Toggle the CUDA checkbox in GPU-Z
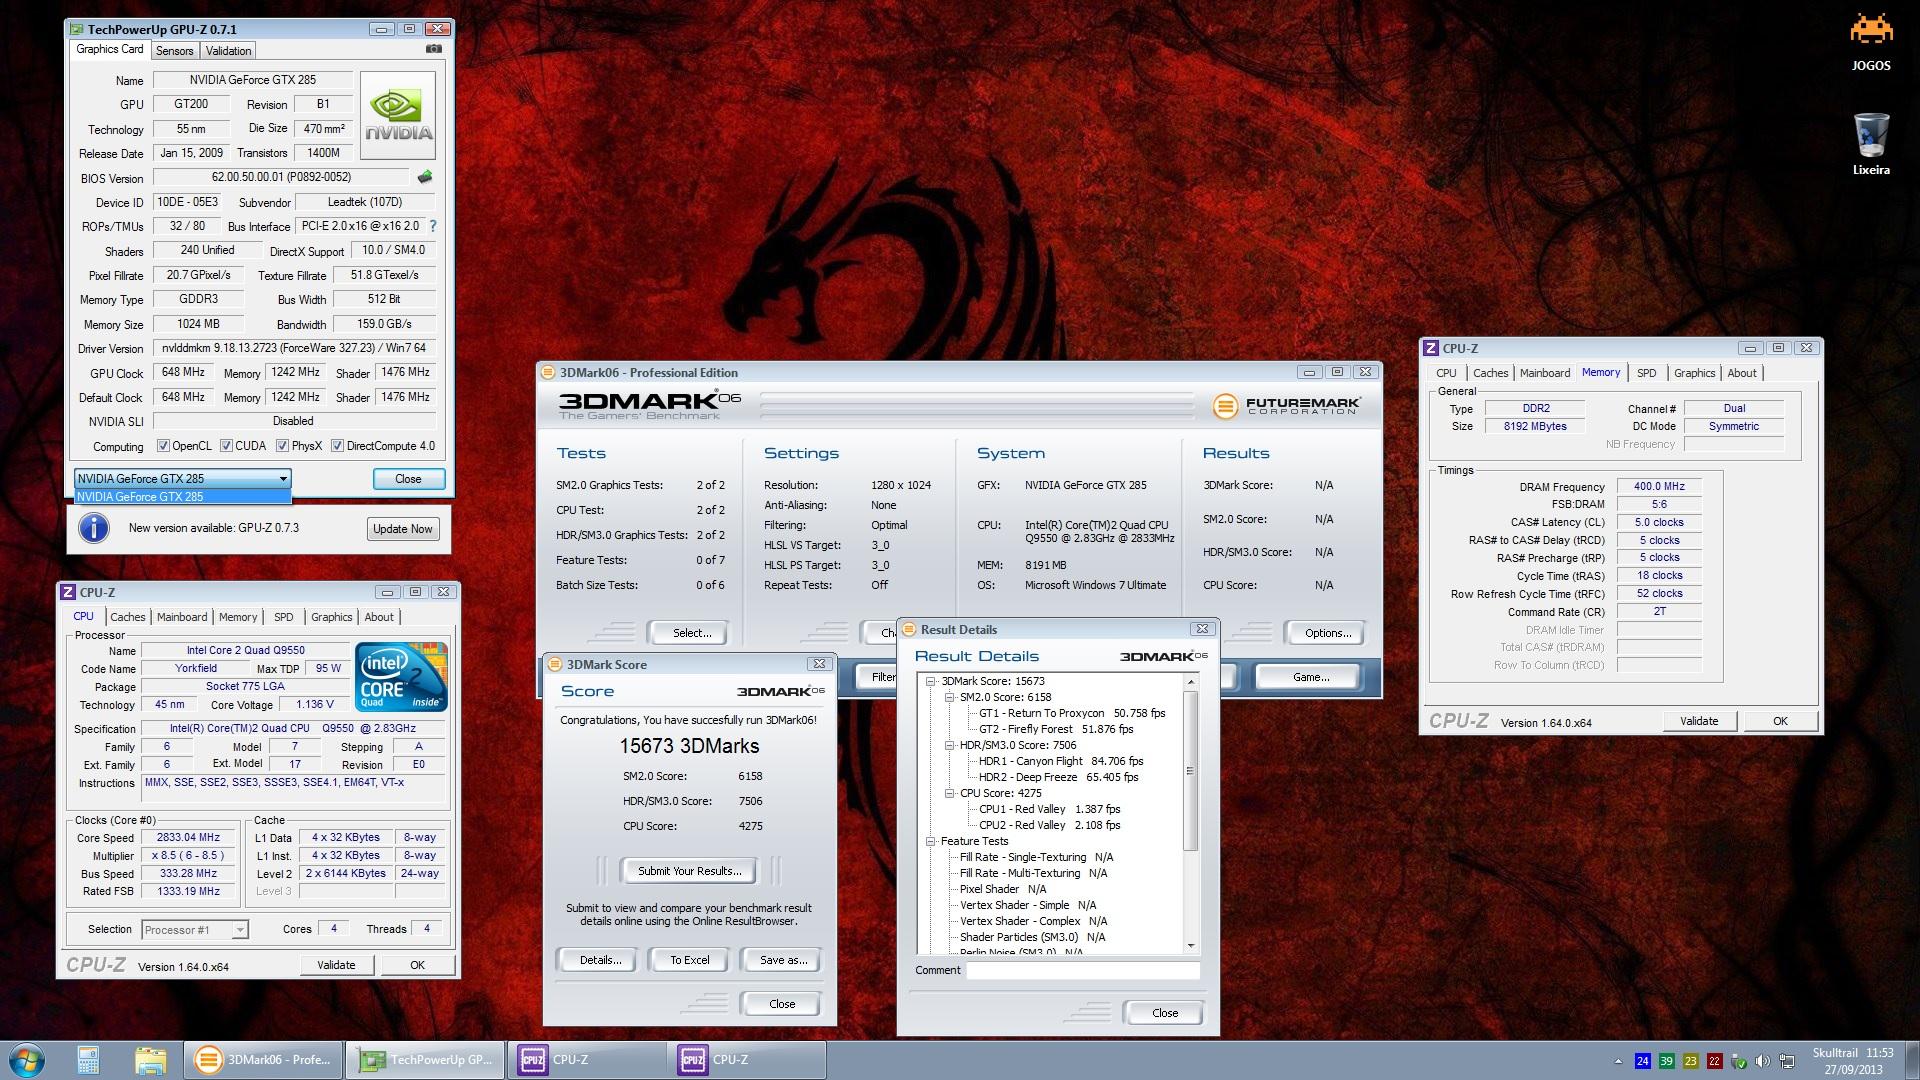This screenshot has width=1920, height=1080. 226,446
